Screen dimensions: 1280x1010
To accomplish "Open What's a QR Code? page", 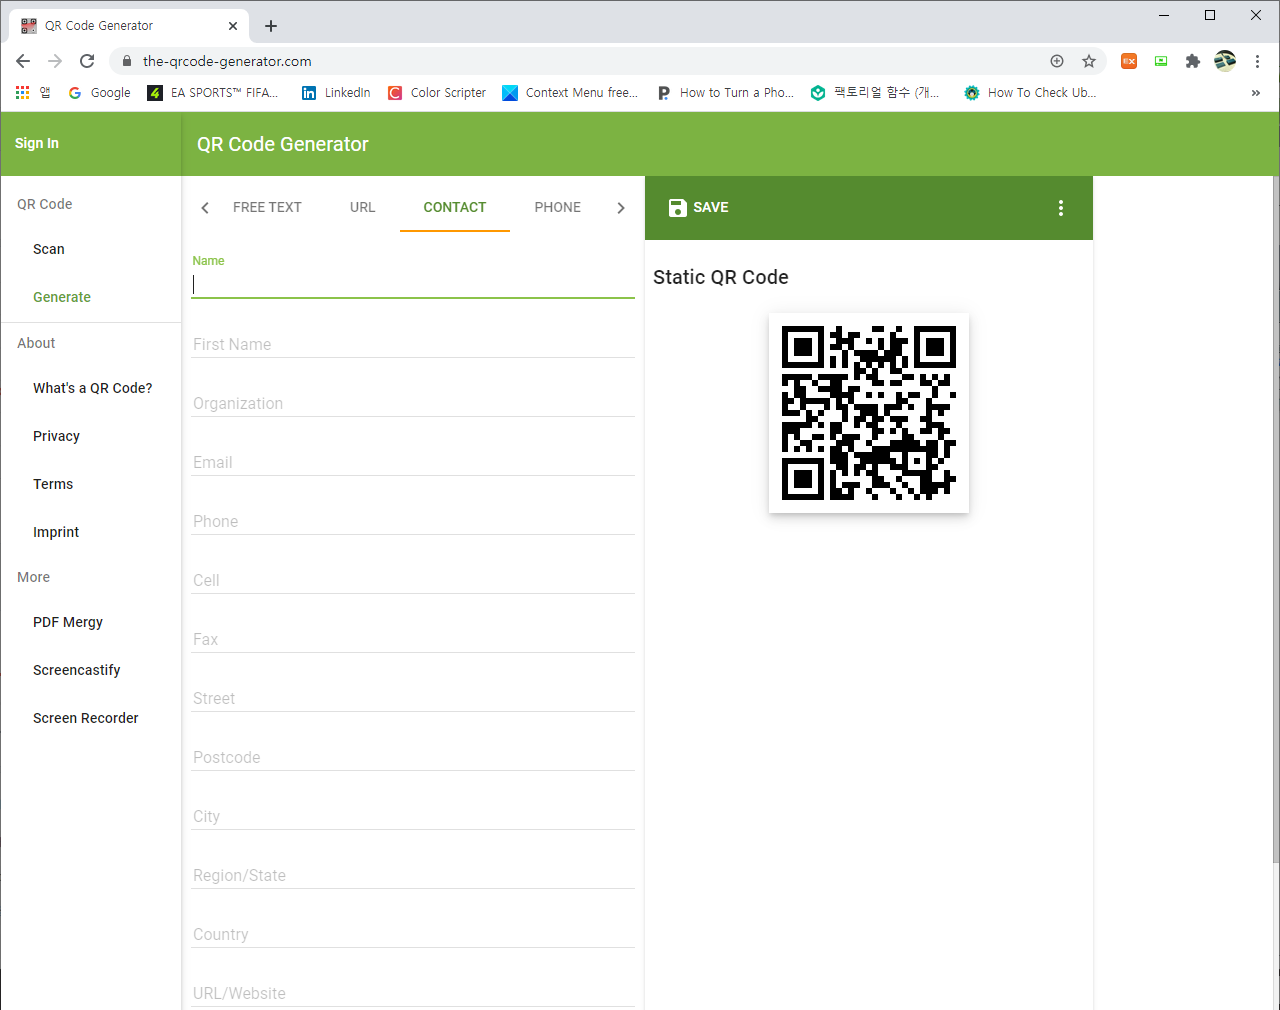I will [x=93, y=388].
